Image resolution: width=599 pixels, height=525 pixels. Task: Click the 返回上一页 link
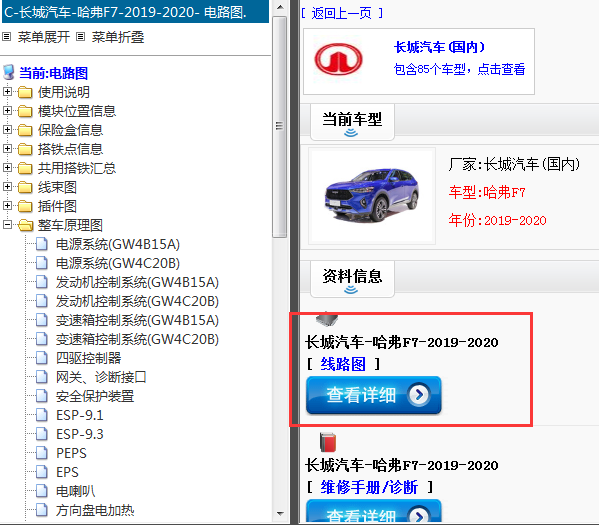341,13
